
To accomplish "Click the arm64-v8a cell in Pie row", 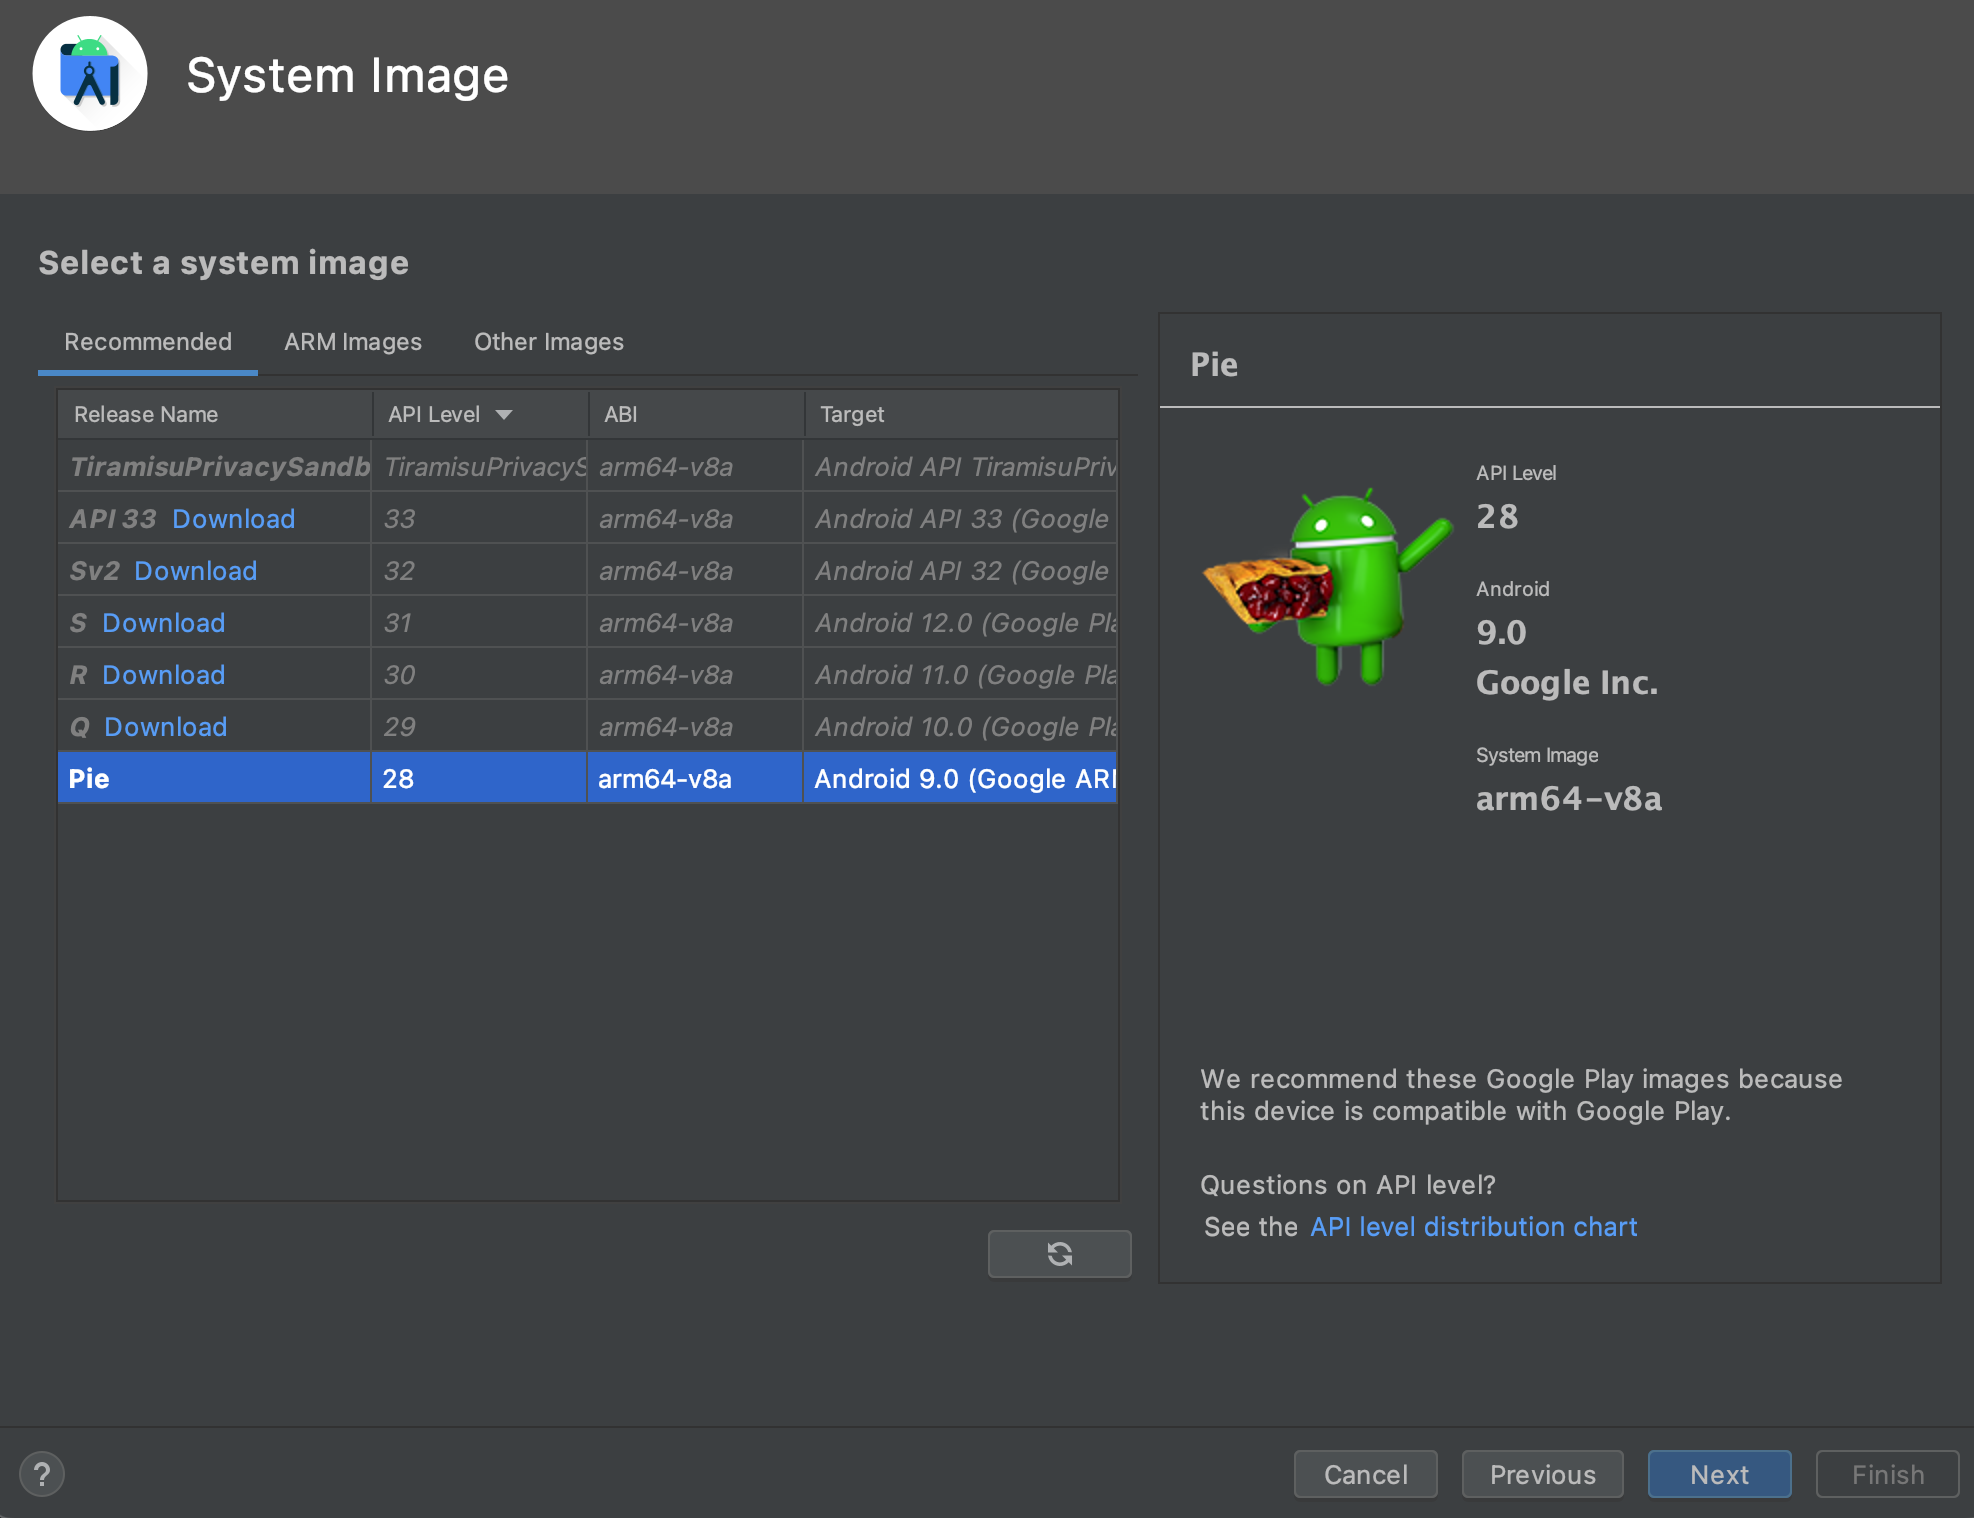I will [x=695, y=778].
